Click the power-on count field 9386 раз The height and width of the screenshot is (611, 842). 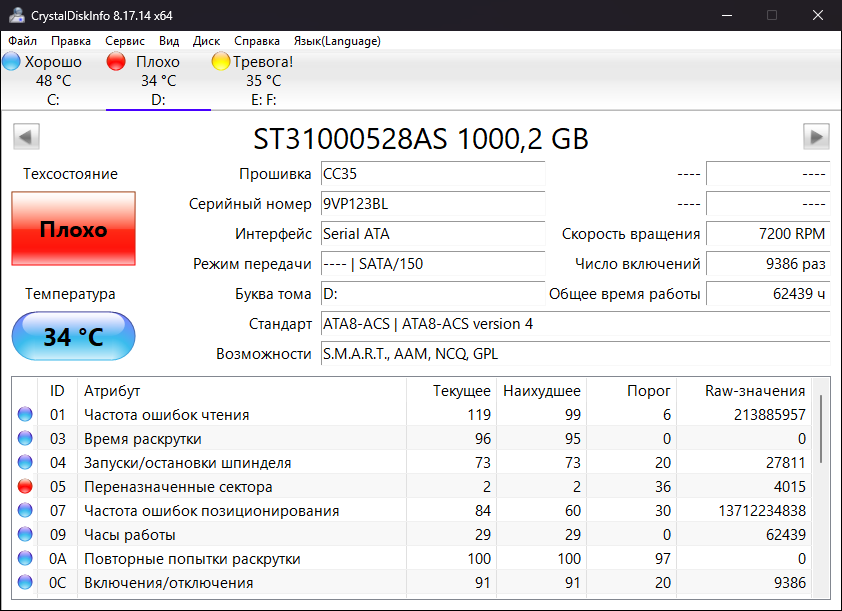(x=768, y=264)
